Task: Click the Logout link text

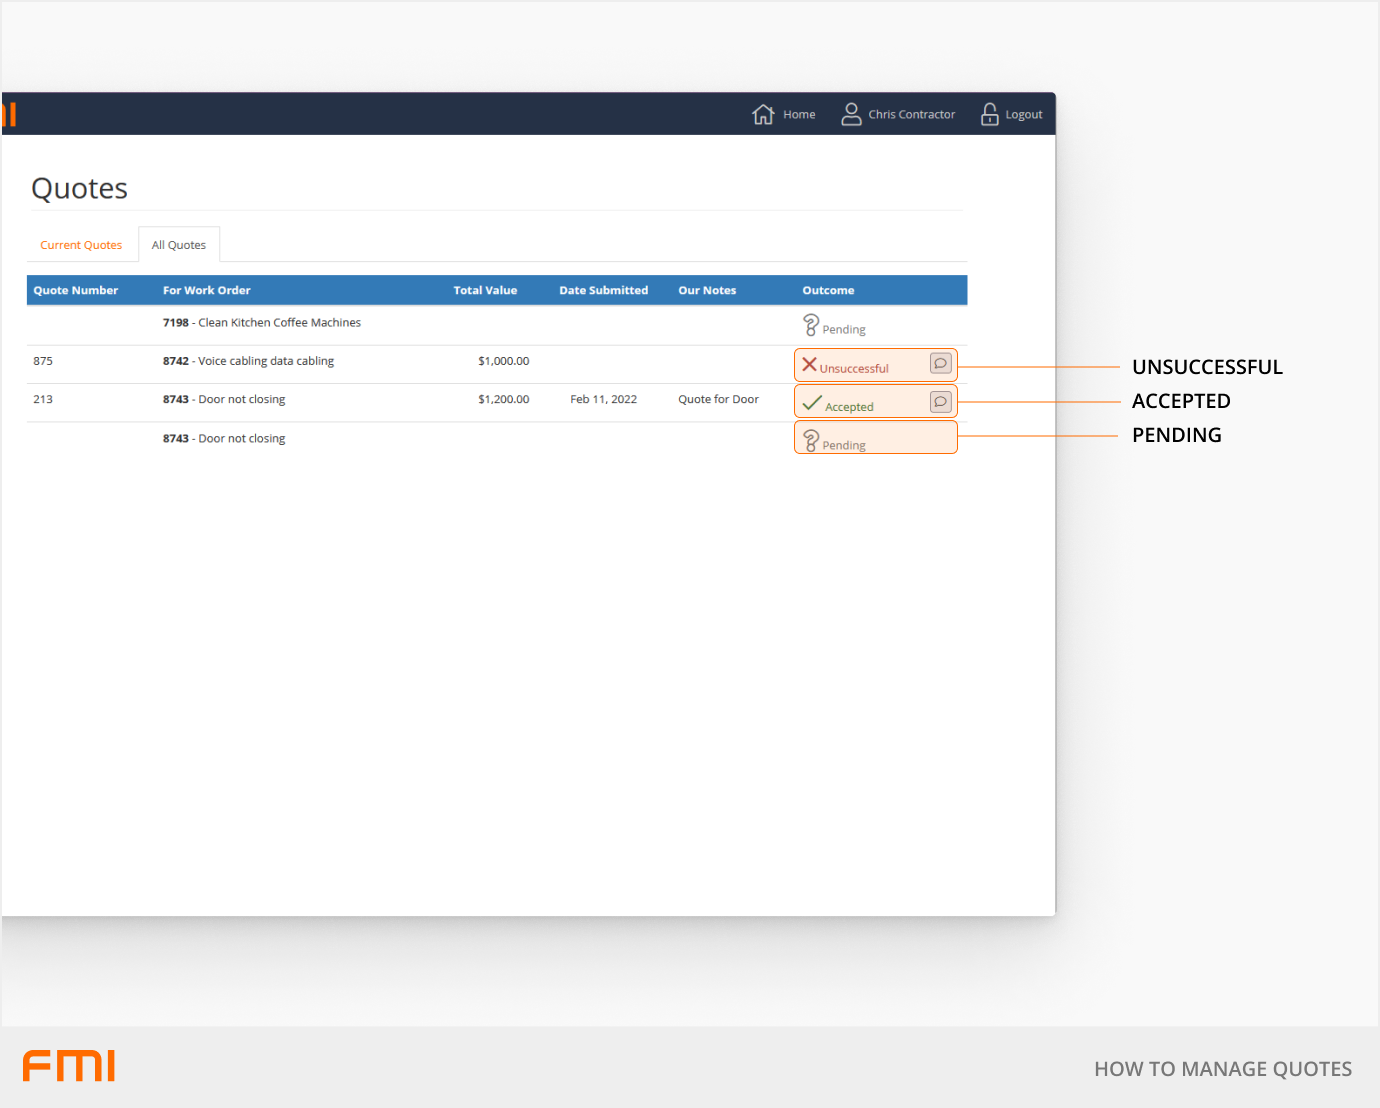Action: click(x=1024, y=115)
